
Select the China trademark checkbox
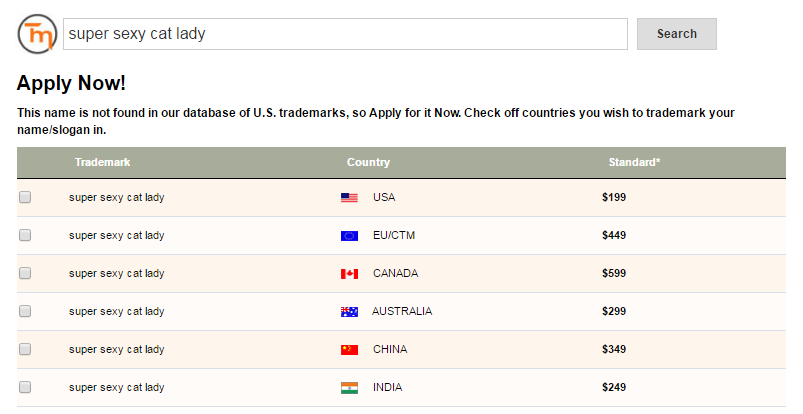pyautogui.click(x=25, y=349)
